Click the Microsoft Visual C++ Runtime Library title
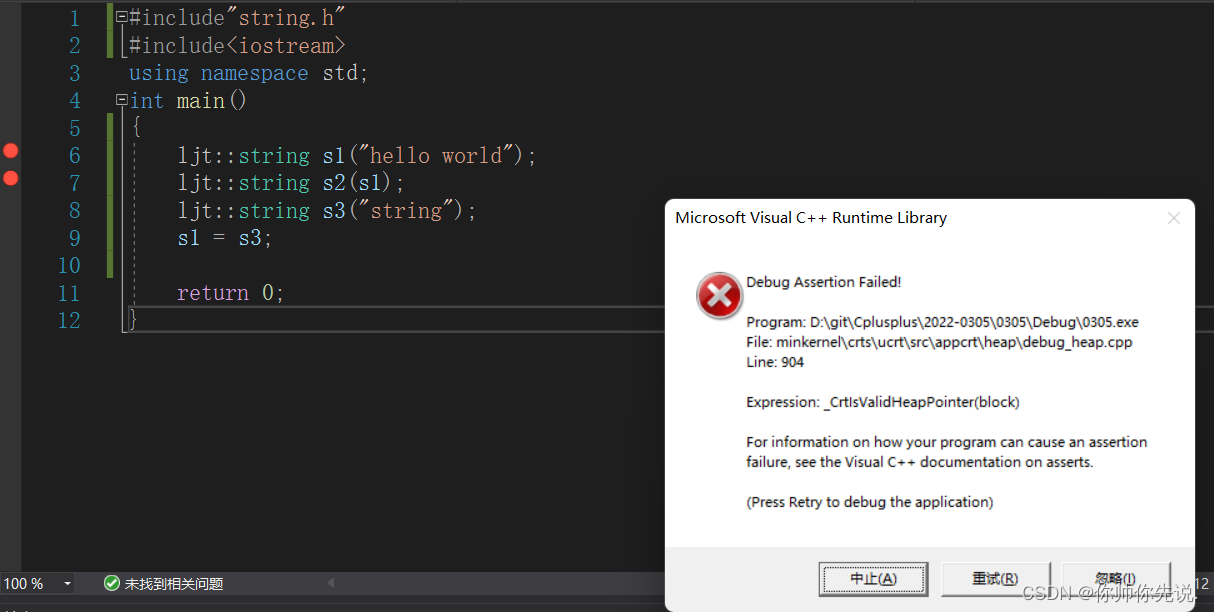Image resolution: width=1214 pixels, height=612 pixels. [x=811, y=218]
